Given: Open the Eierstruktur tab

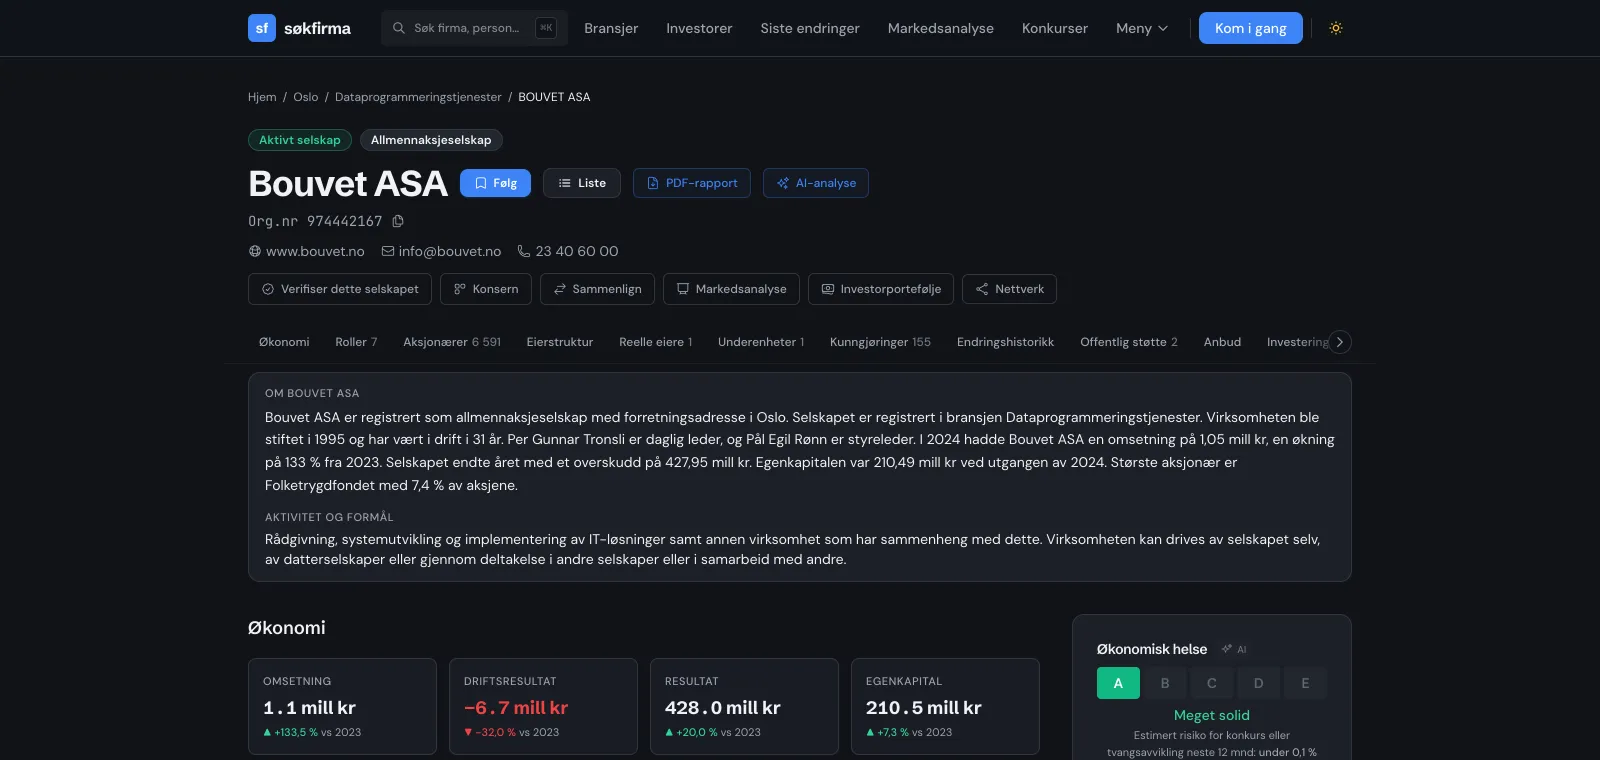Looking at the screenshot, I should [x=560, y=342].
